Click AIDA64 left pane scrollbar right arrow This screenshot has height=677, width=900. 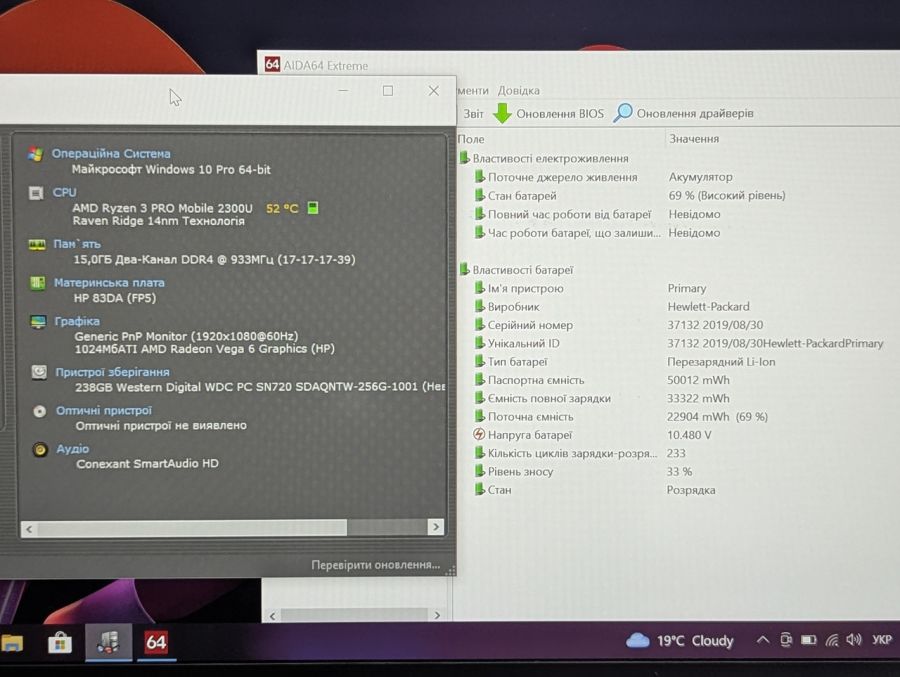point(437,615)
